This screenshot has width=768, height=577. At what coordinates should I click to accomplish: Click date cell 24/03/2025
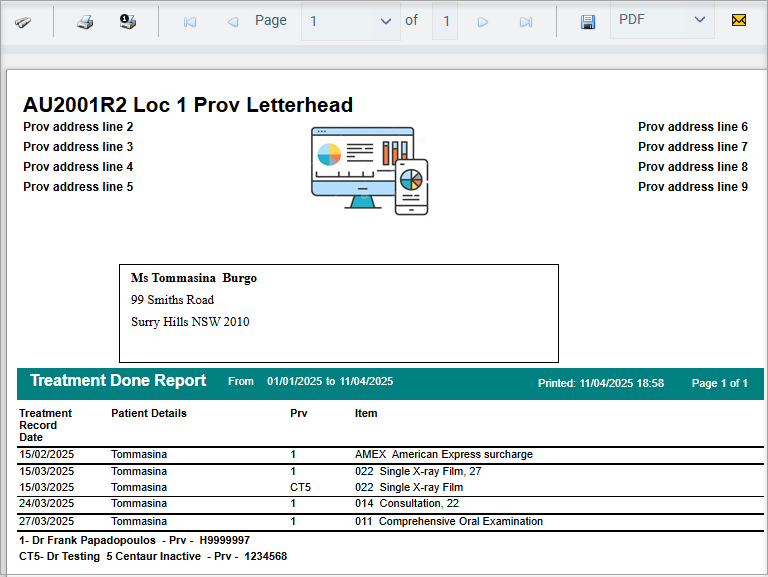tap(47, 504)
